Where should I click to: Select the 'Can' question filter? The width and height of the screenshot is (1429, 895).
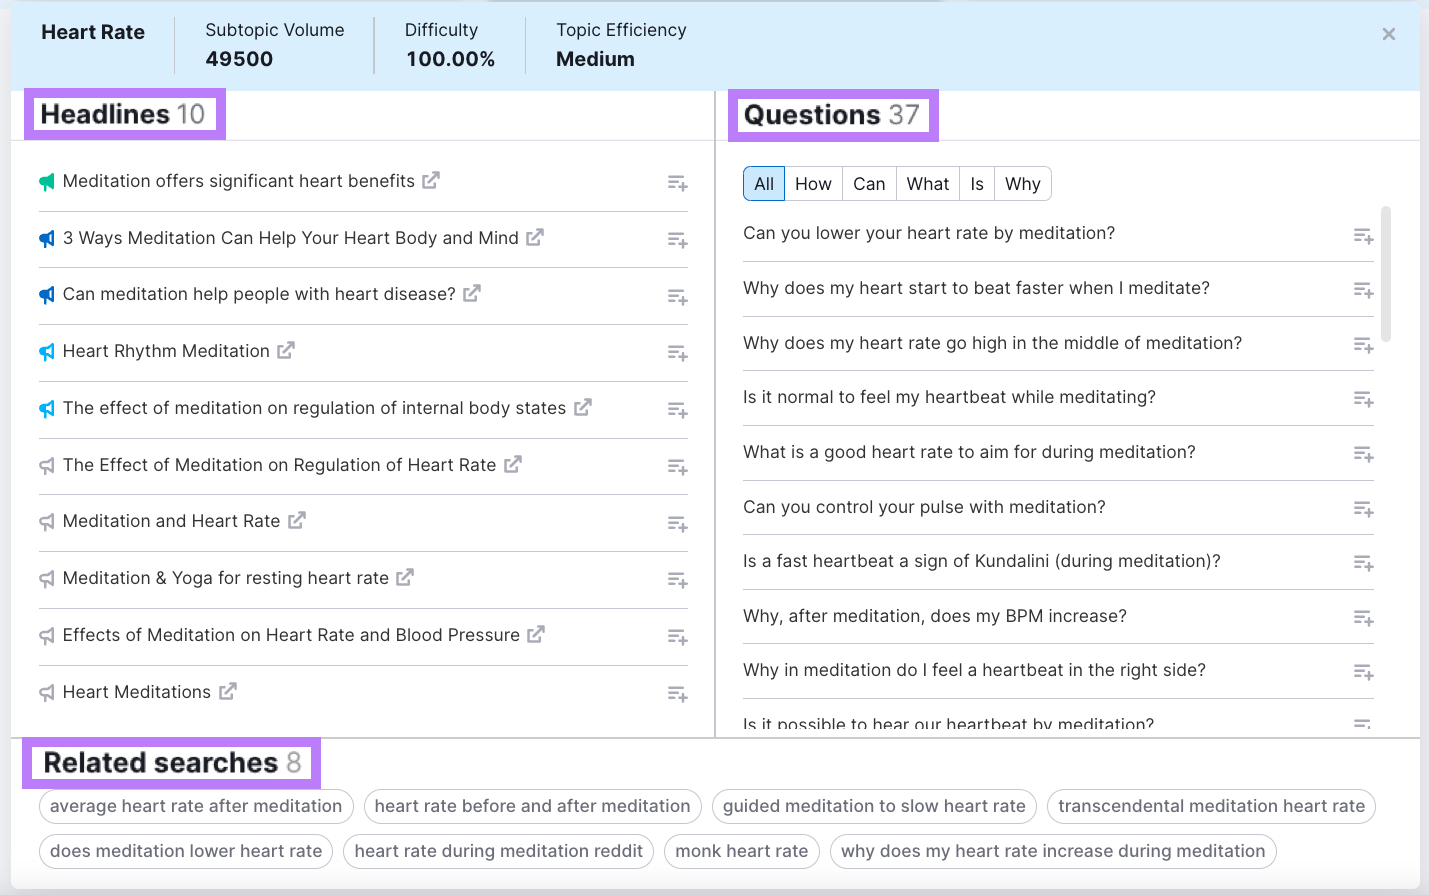tap(869, 184)
